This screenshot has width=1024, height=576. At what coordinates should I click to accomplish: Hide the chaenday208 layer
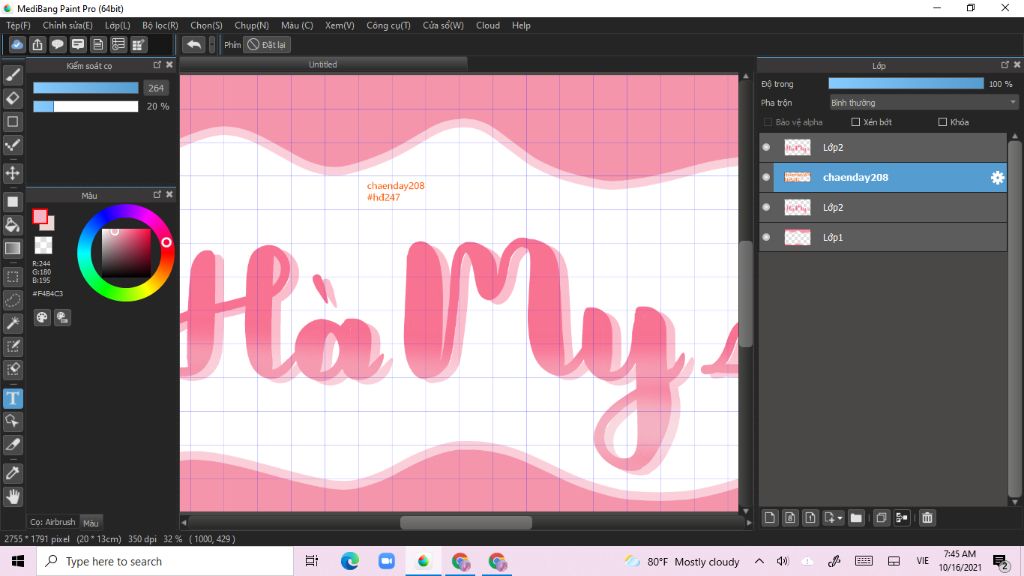tap(766, 178)
